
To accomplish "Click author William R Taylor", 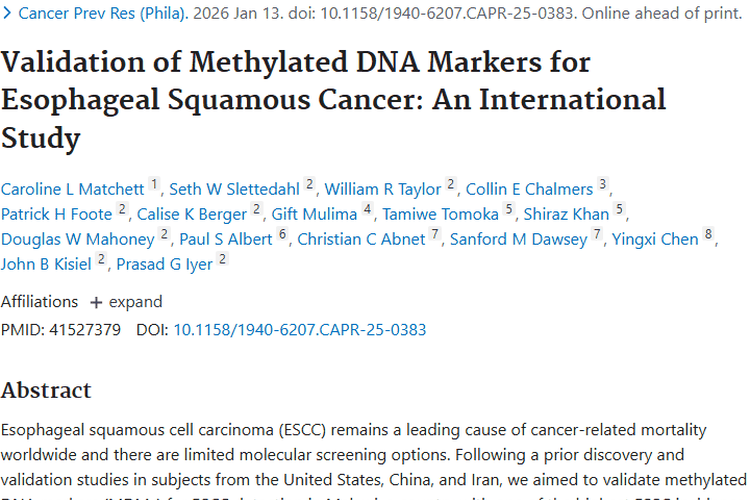I will coord(383,189).
